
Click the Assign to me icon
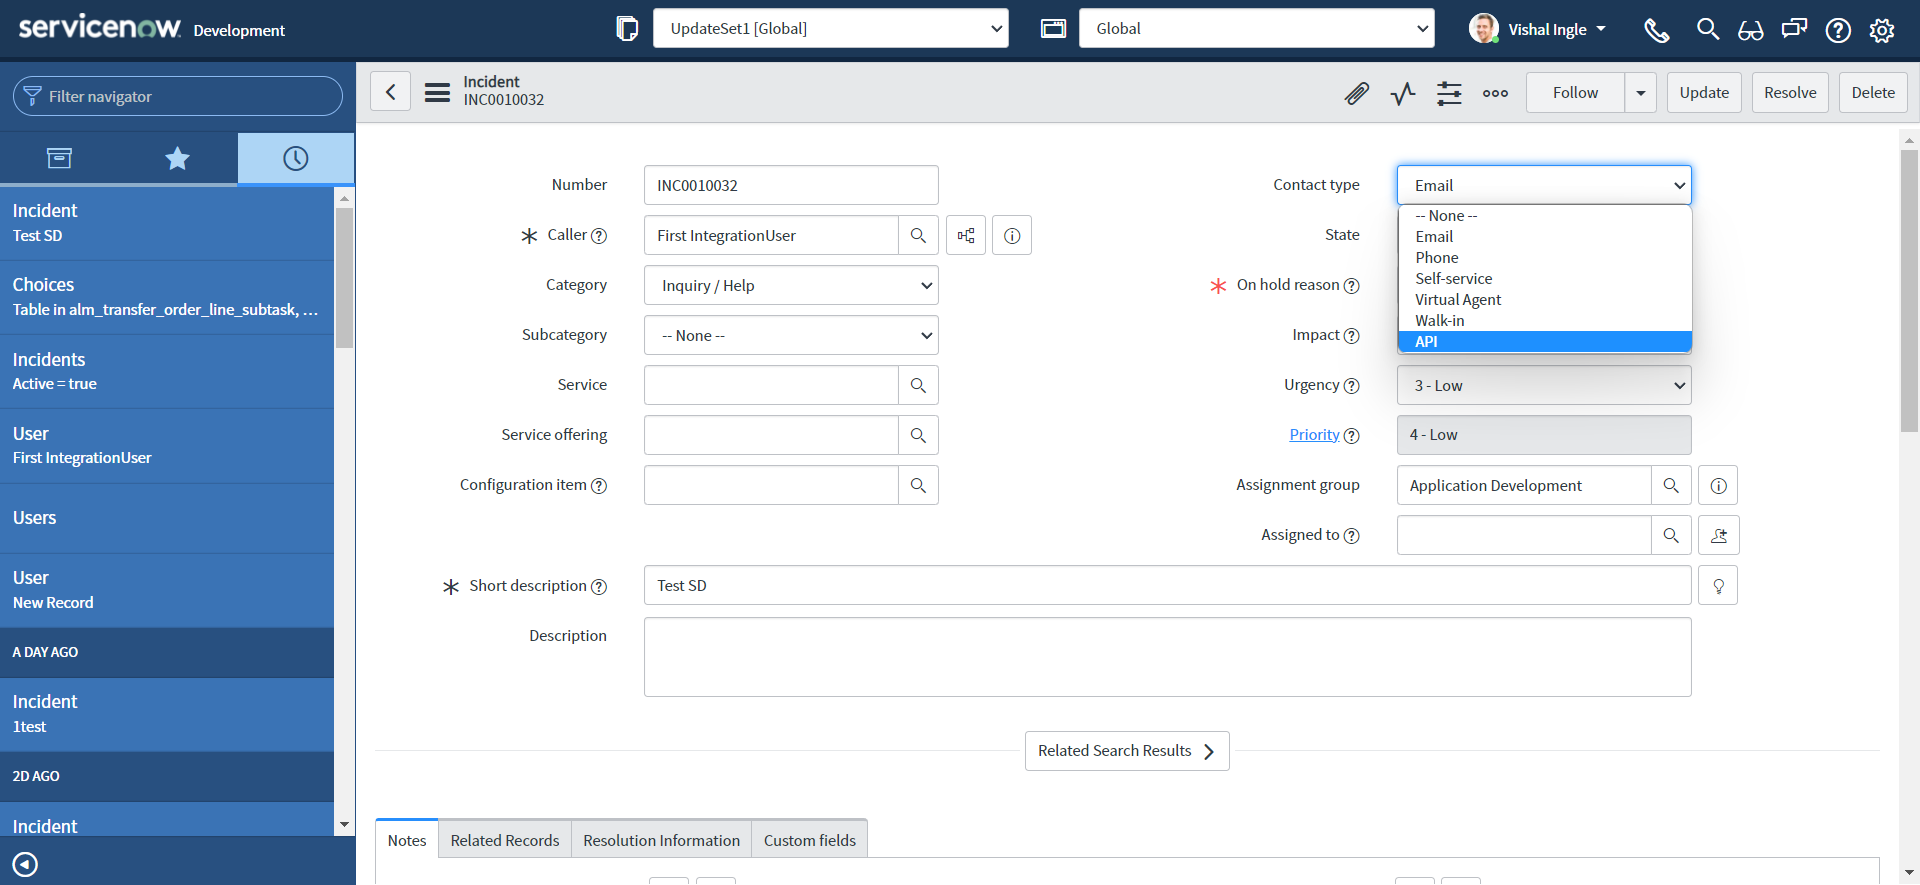tap(1719, 536)
